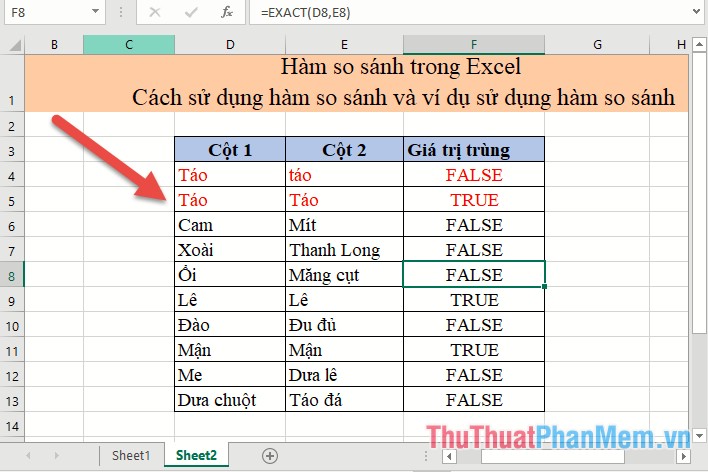Select row 2 header
The image size is (708, 472).
pos(12,125)
